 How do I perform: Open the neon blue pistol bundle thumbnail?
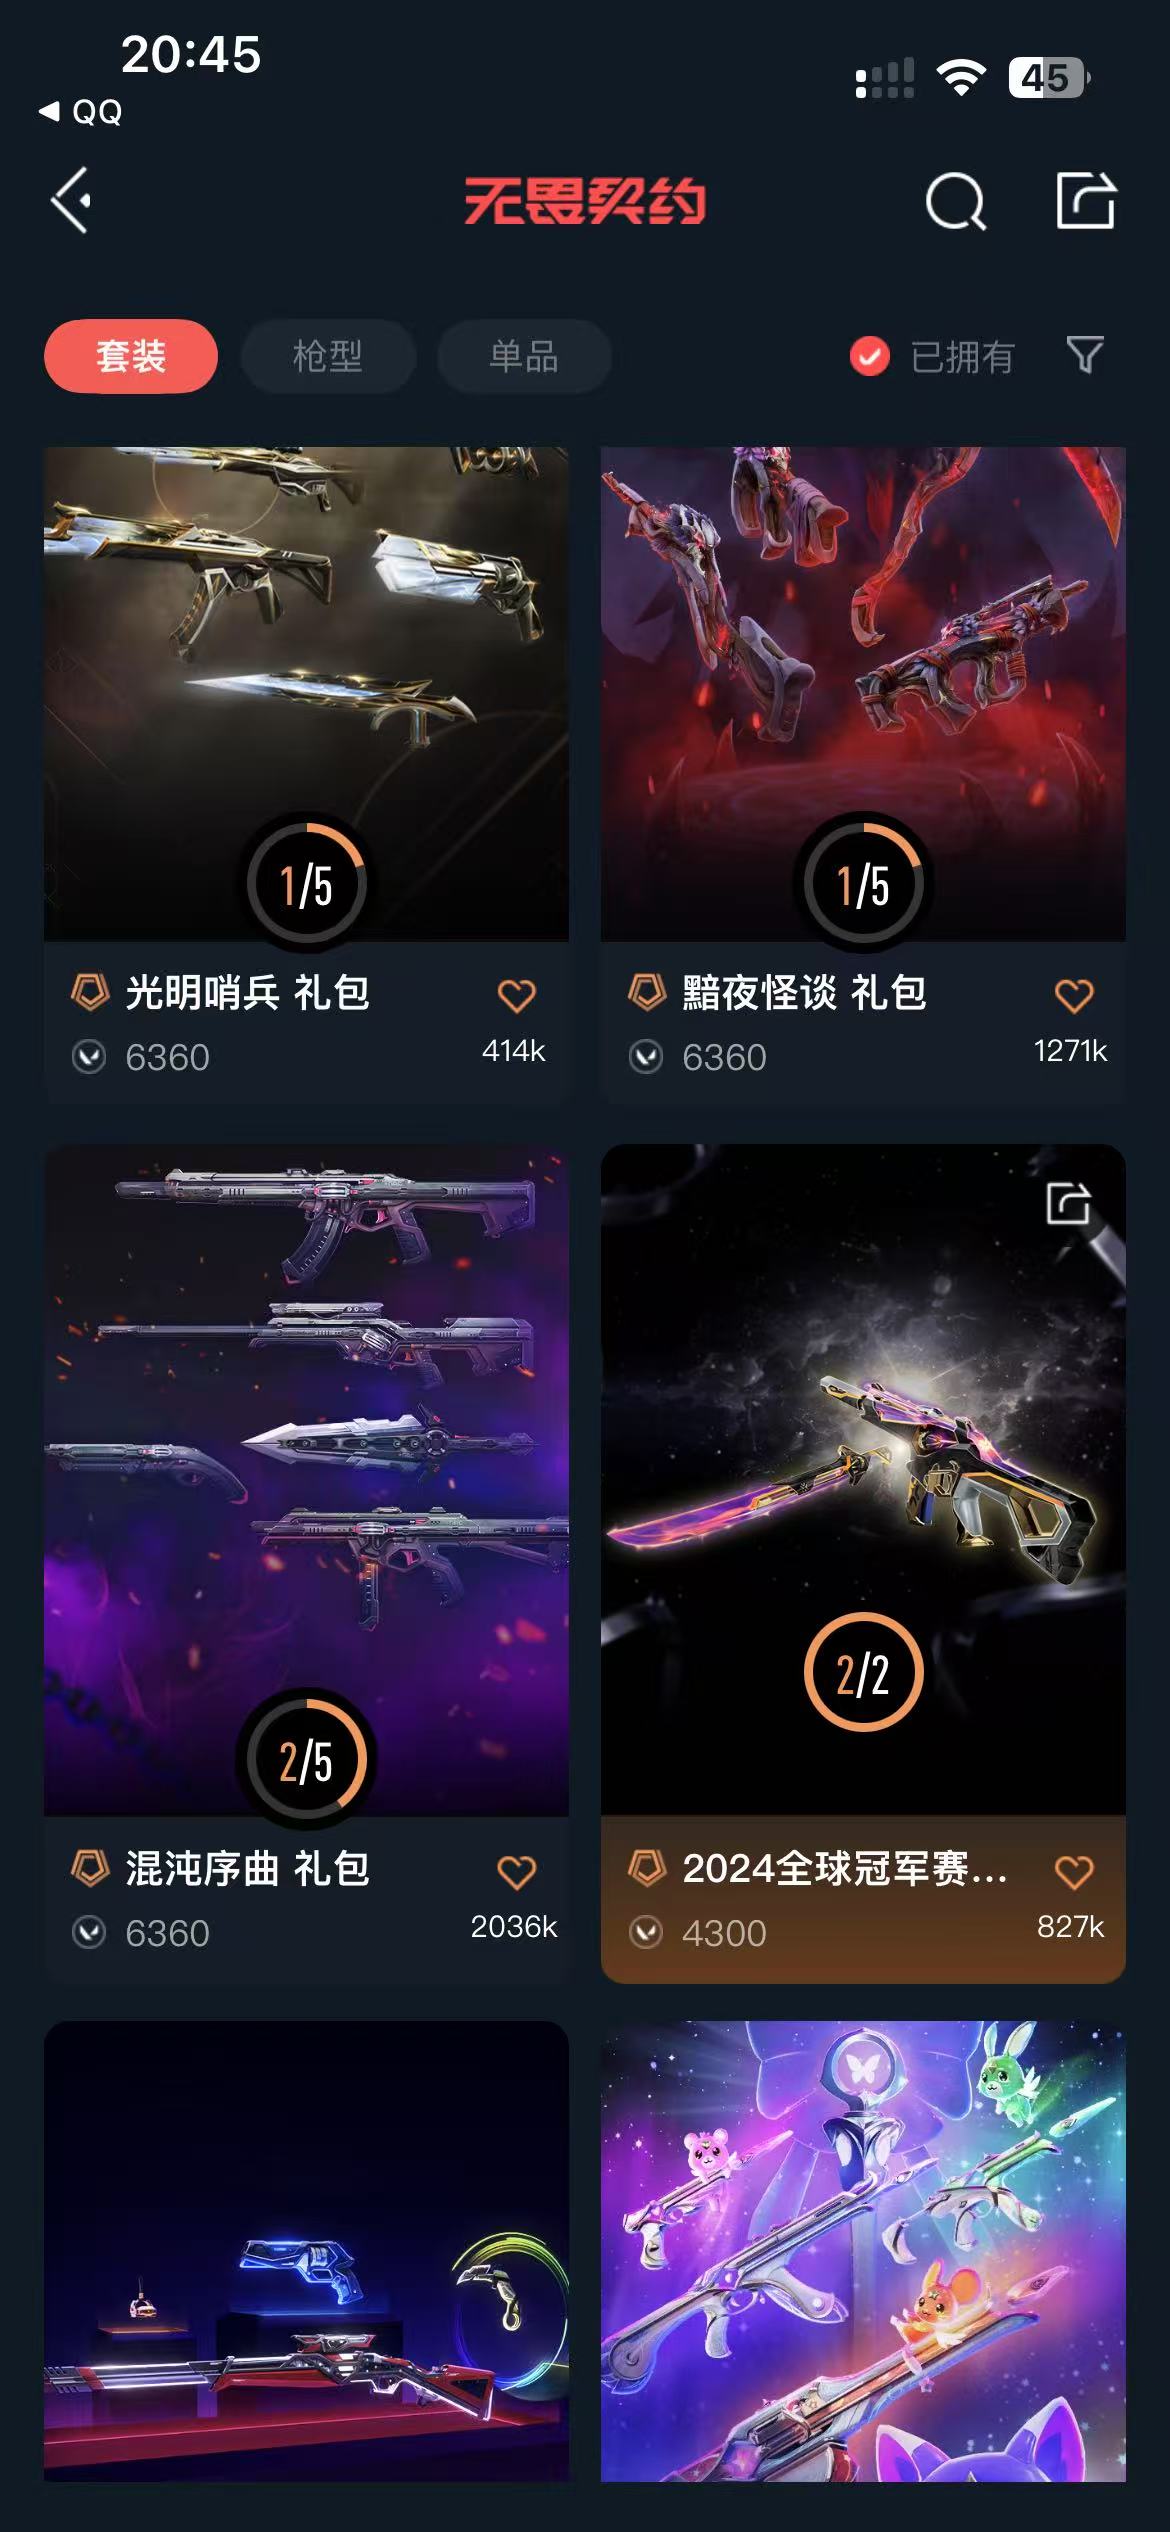pos(306,2251)
